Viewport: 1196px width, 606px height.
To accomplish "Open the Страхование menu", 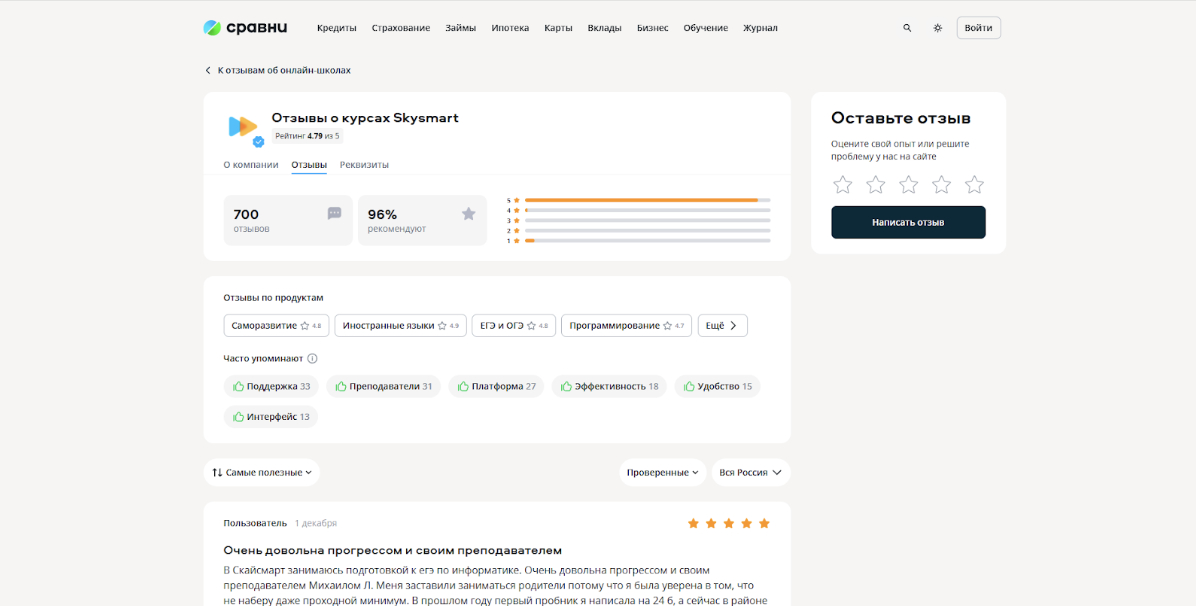I will (400, 28).
